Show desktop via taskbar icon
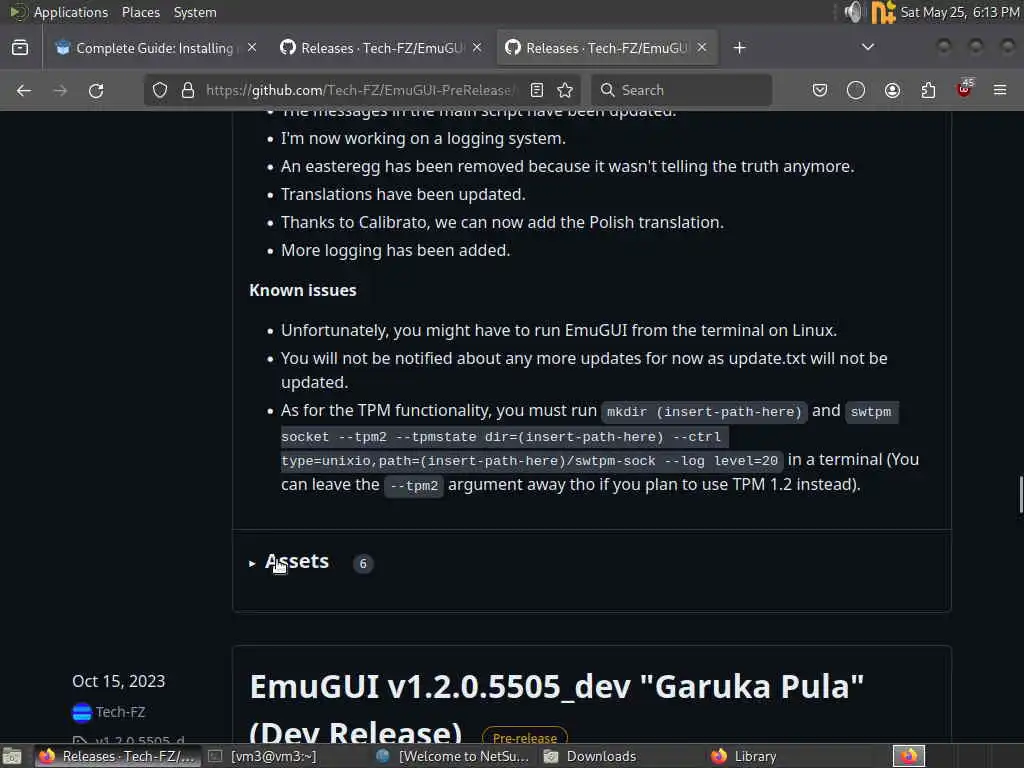The height and width of the screenshot is (768, 1024). pyautogui.click(x=12, y=756)
